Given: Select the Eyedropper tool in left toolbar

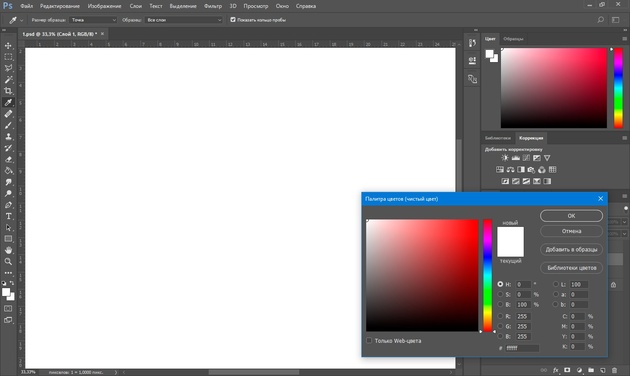Looking at the screenshot, I should coord(8,102).
